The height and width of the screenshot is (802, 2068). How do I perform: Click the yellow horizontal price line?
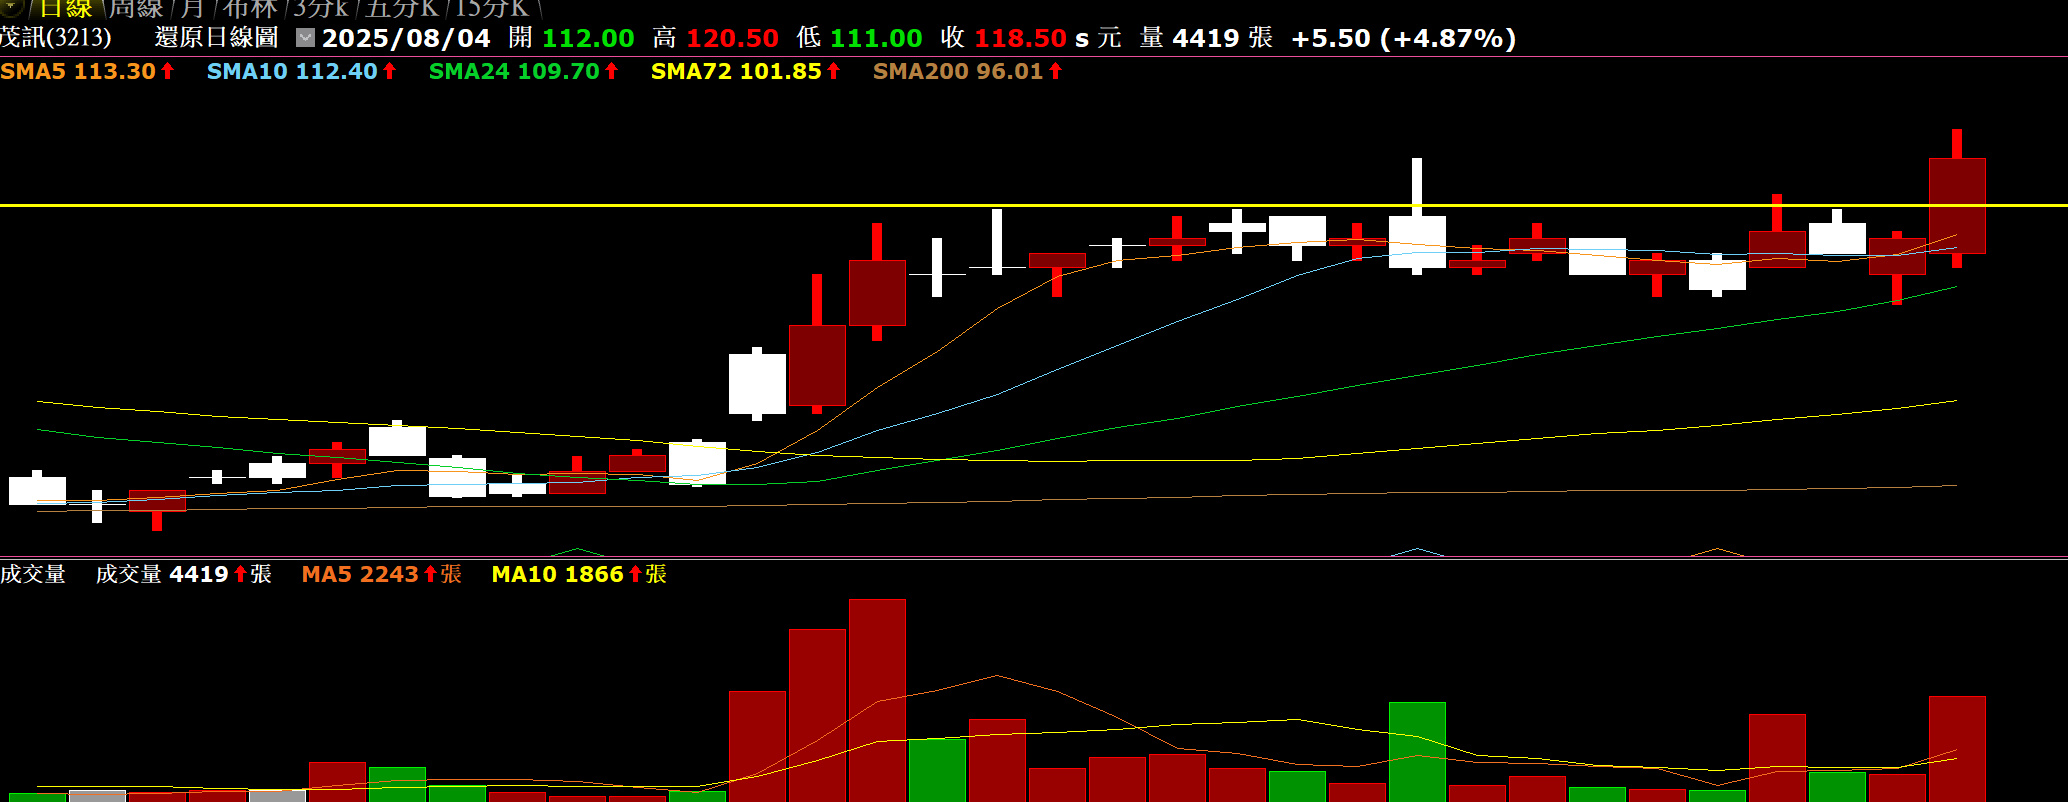(600, 205)
